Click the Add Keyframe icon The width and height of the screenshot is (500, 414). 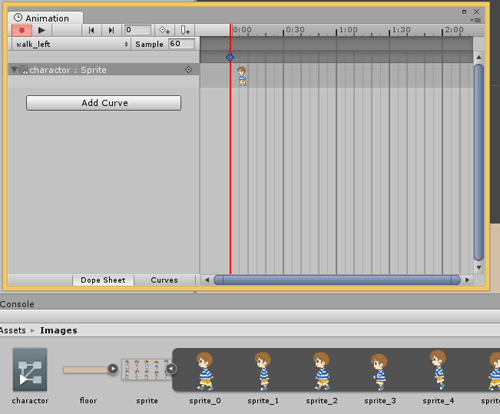164,30
